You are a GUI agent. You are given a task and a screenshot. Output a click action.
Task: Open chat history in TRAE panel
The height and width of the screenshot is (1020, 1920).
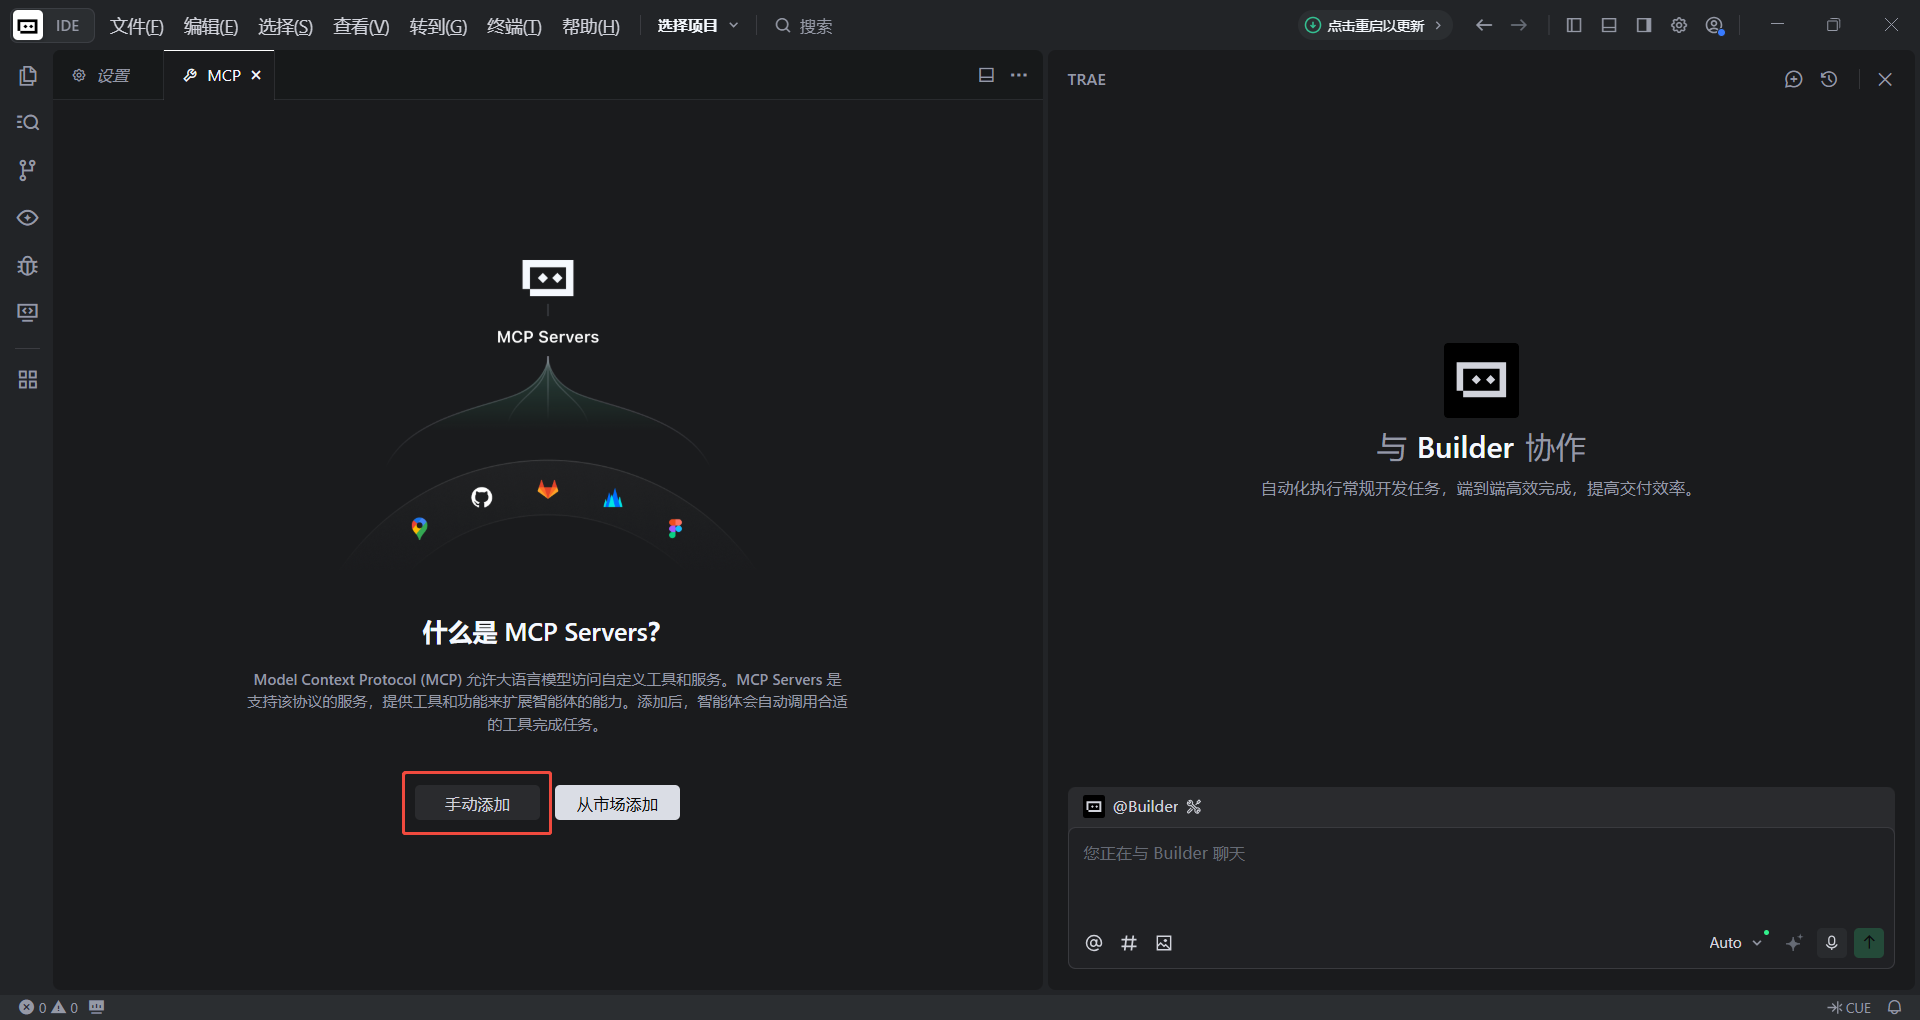[x=1829, y=79]
